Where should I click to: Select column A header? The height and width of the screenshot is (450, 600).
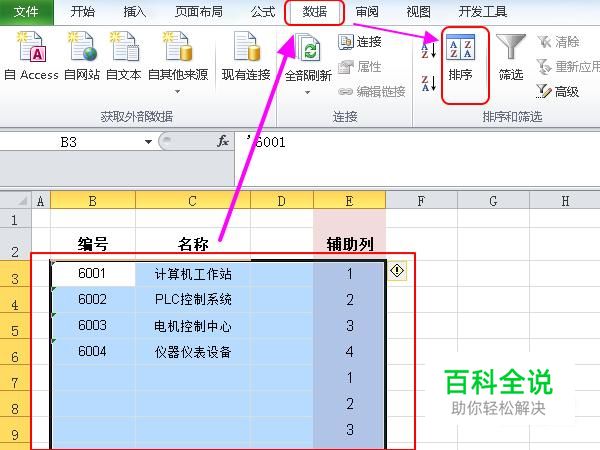(41, 201)
